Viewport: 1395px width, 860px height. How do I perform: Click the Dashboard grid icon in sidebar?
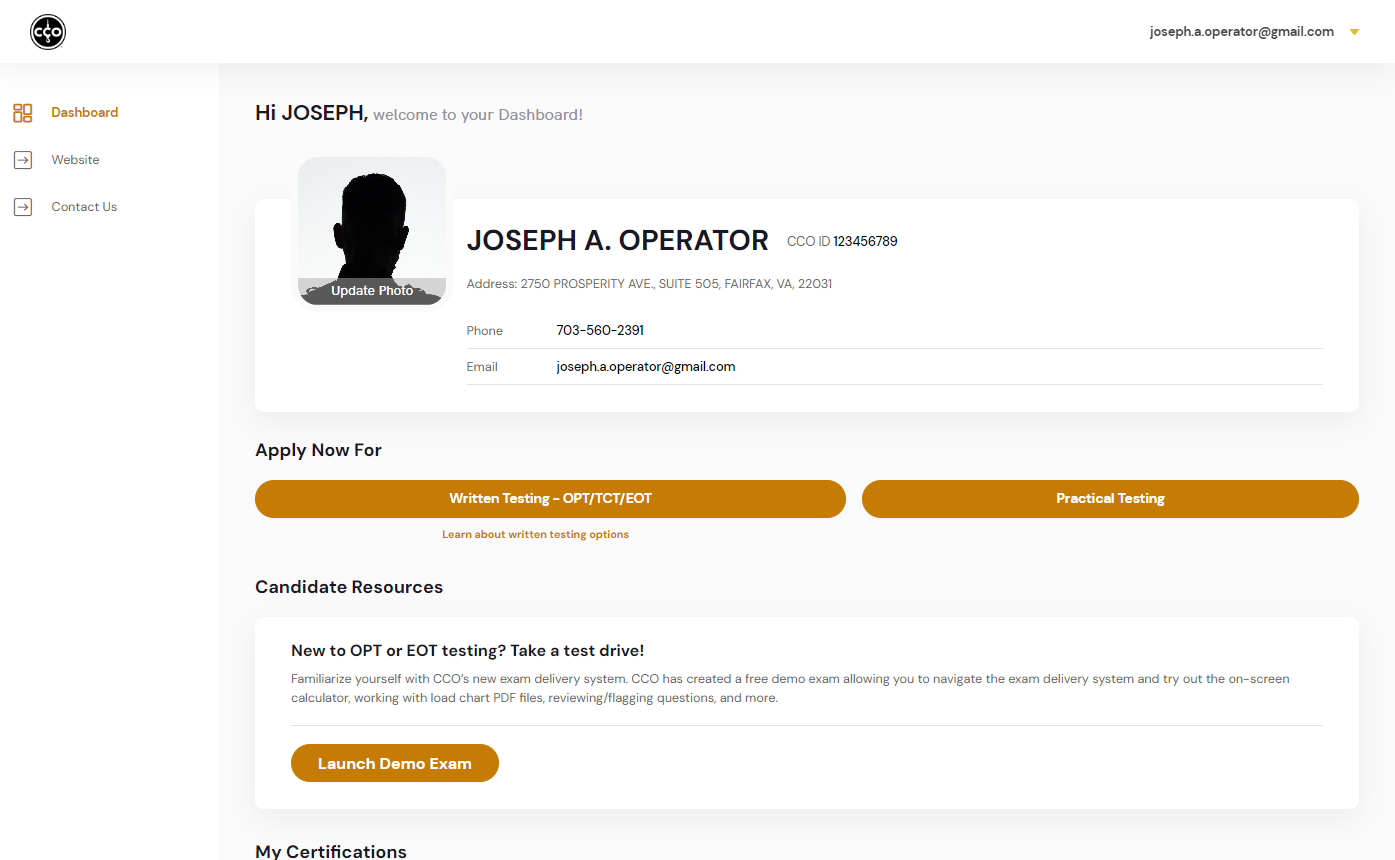click(23, 113)
